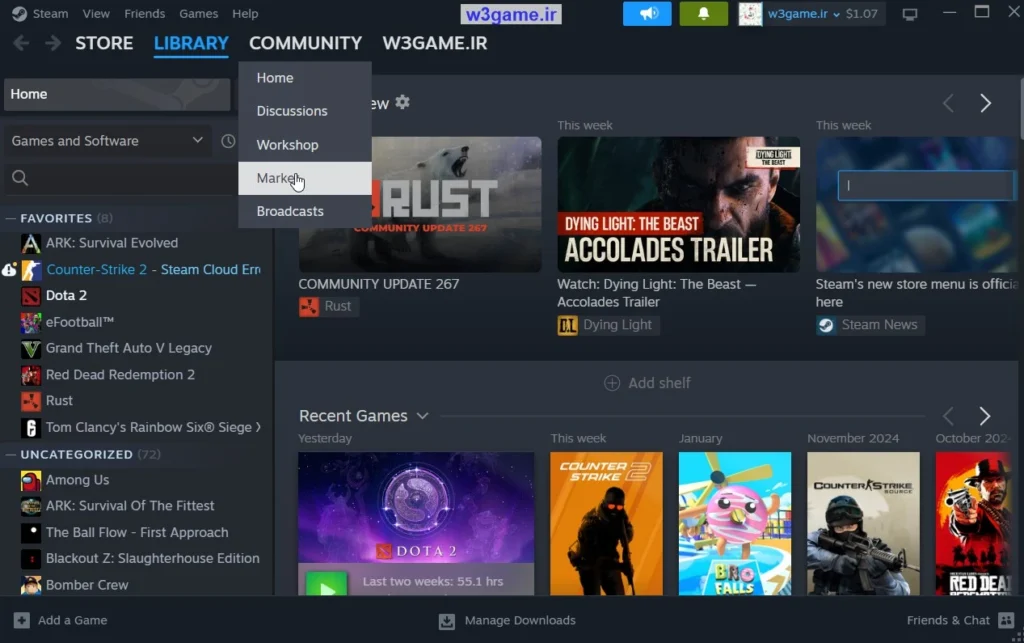
Task: Open the Steam menu
Action: pyautogui.click(x=50, y=14)
